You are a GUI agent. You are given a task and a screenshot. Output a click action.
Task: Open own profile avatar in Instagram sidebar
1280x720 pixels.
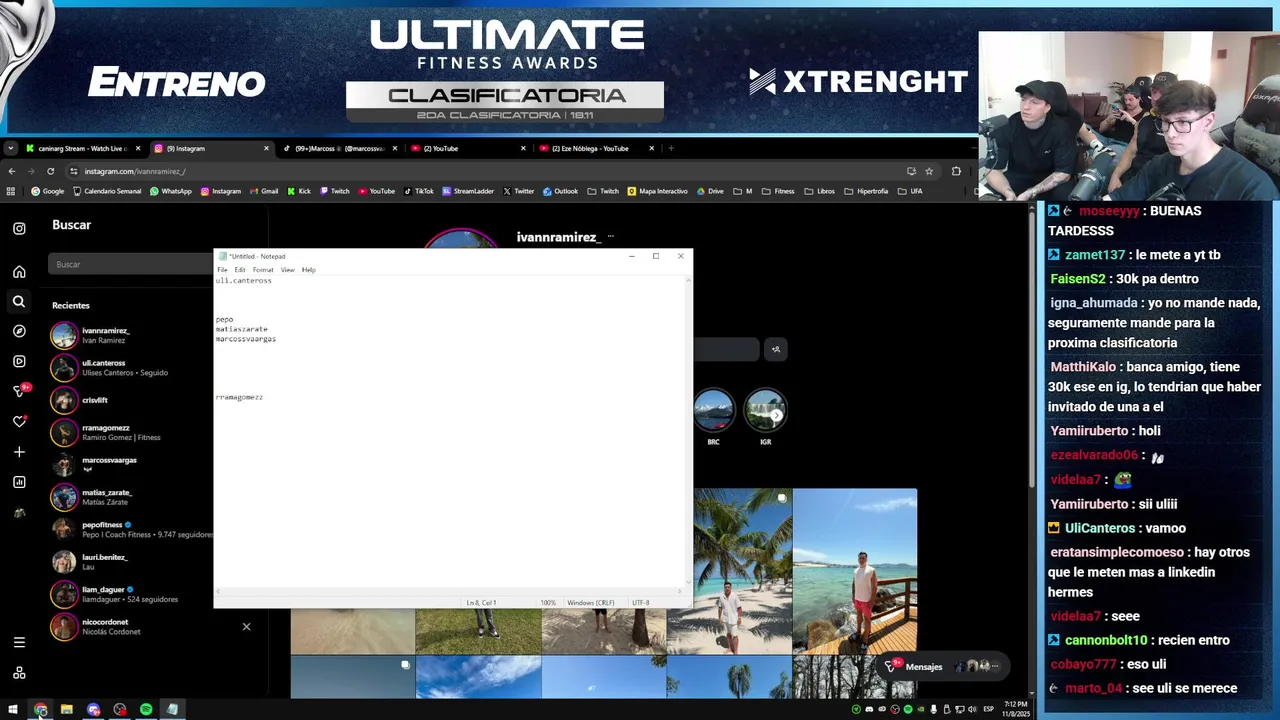point(19,513)
